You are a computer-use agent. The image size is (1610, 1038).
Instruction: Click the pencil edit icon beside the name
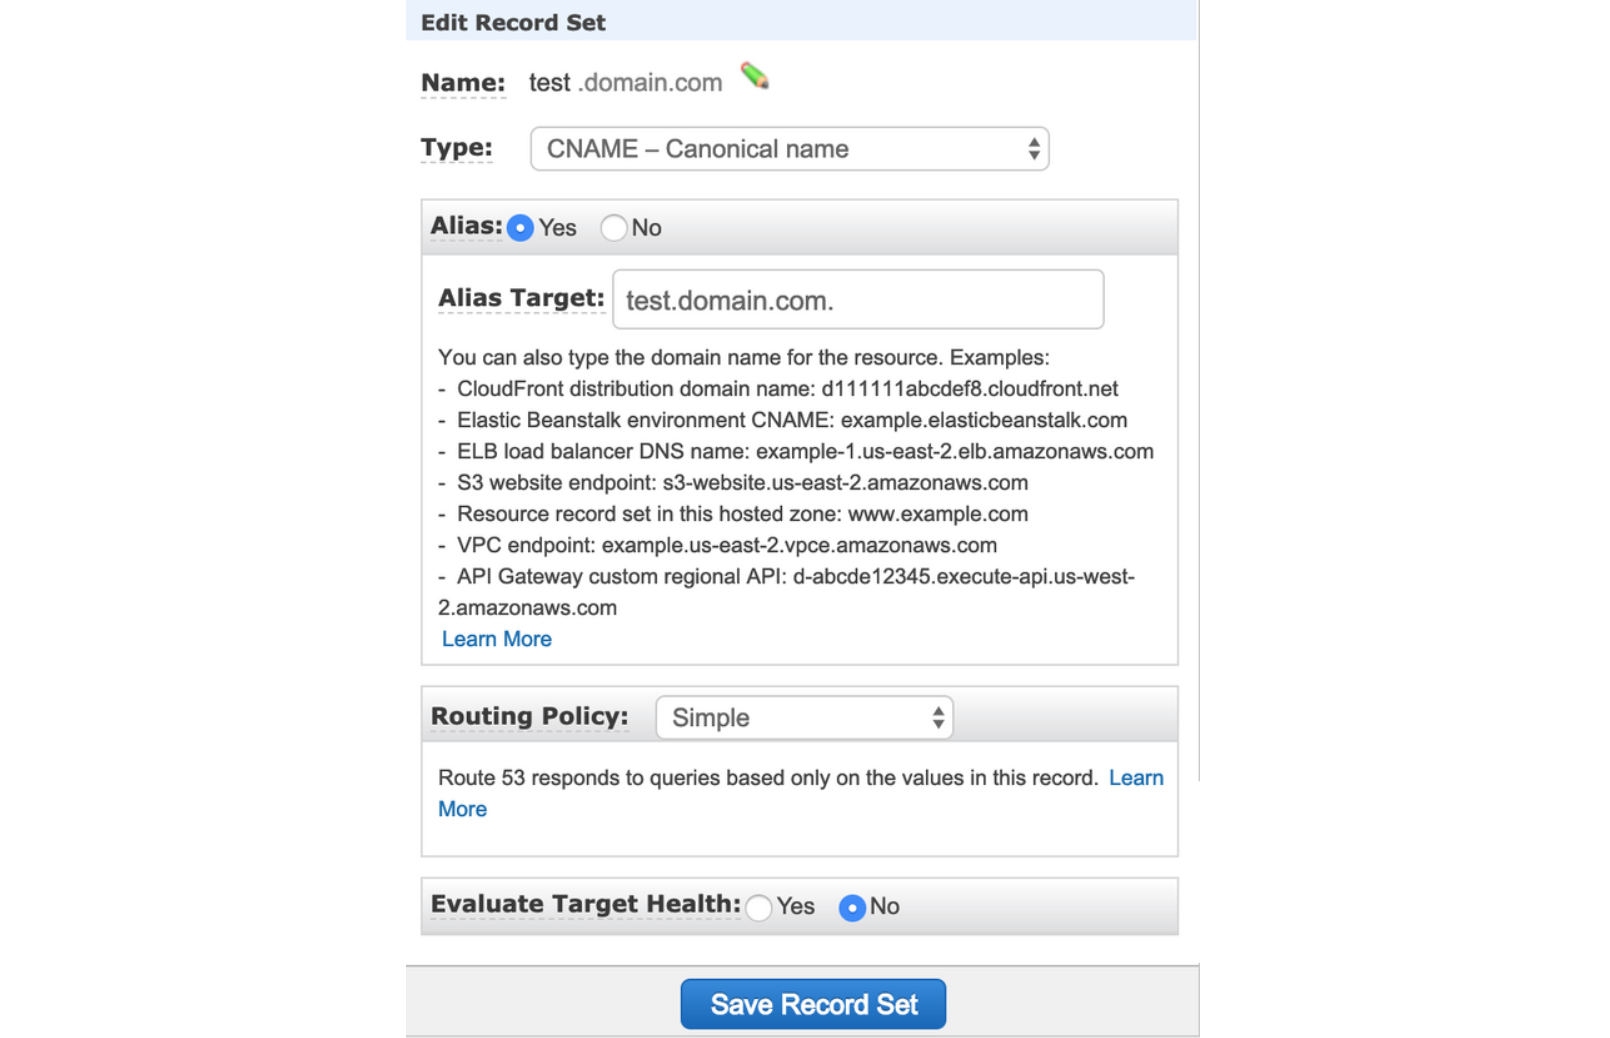point(754,76)
